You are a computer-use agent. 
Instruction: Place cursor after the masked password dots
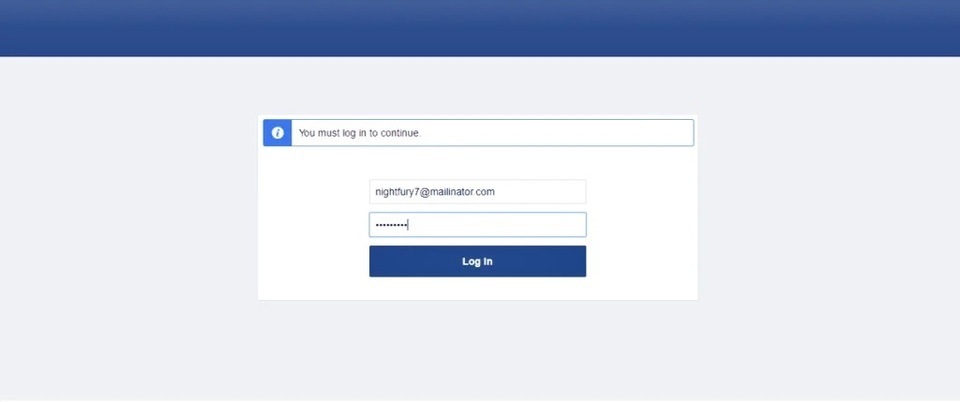coord(409,225)
